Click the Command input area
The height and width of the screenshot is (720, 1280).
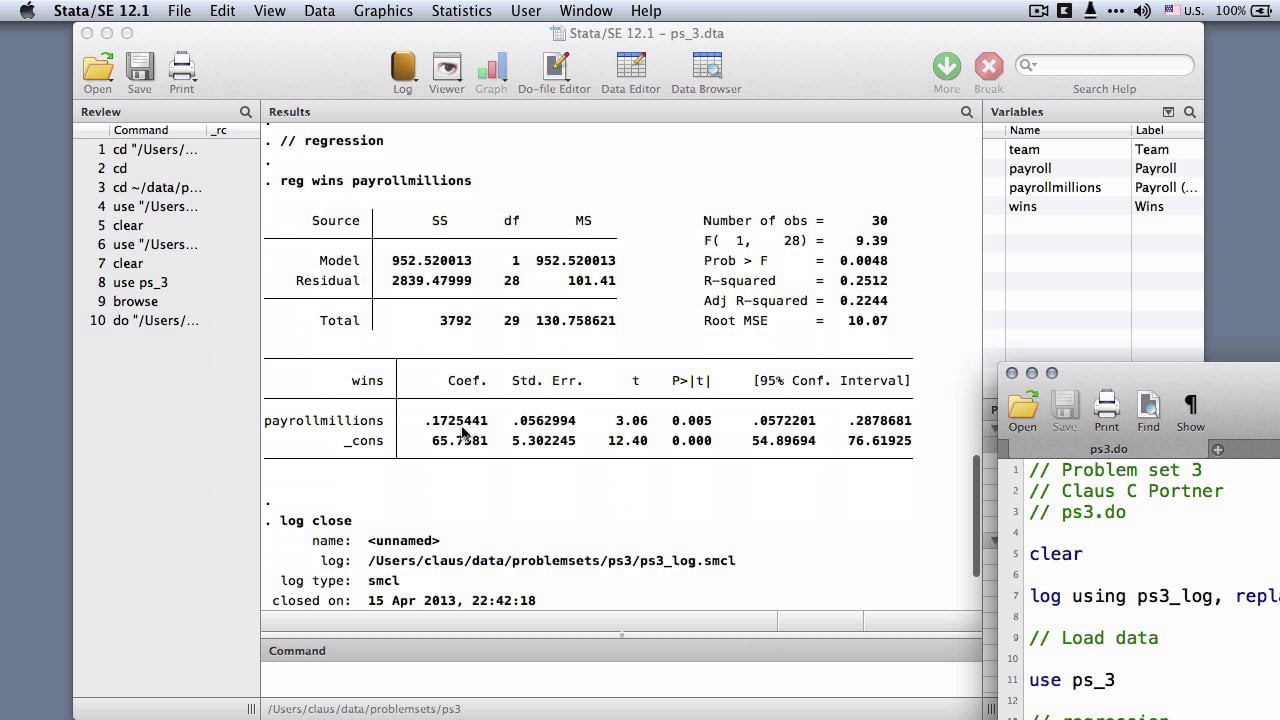pos(621,680)
